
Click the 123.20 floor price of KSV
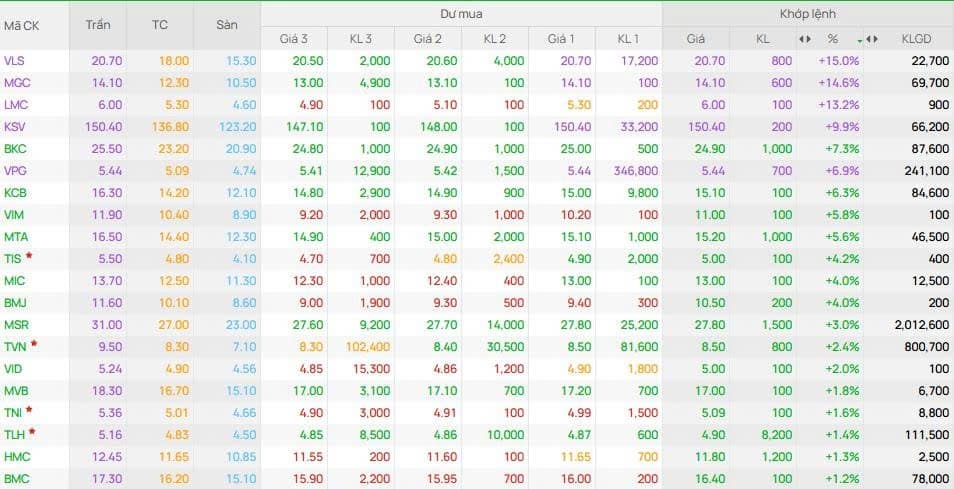pyautogui.click(x=238, y=127)
